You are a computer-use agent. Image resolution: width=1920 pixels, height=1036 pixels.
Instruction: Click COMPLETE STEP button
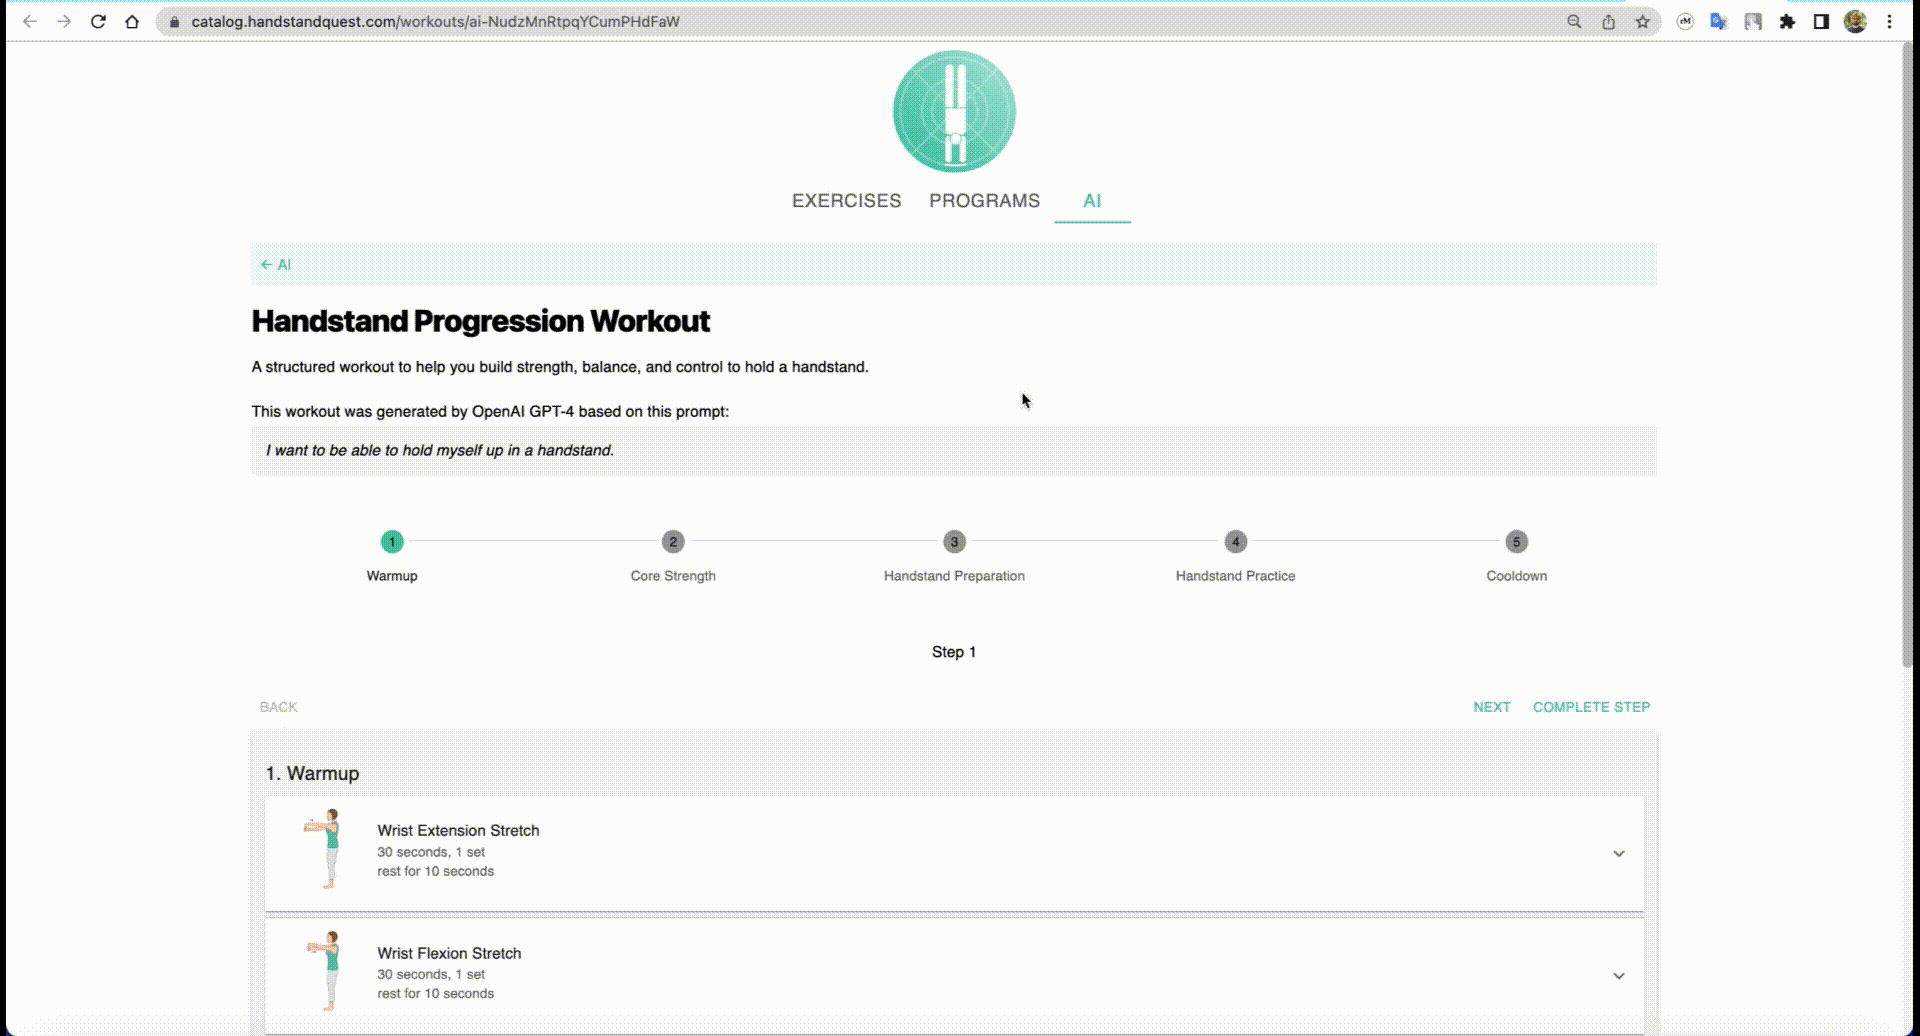tap(1591, 707)
